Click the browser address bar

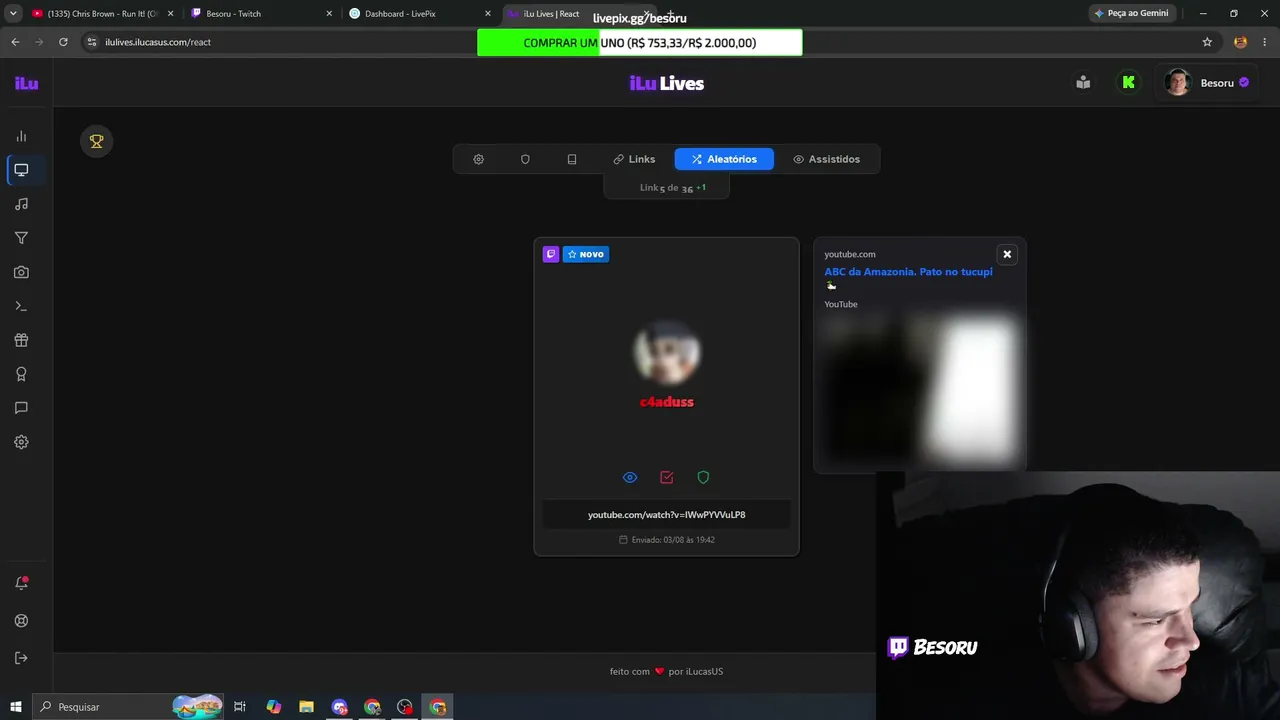(640, 42)
